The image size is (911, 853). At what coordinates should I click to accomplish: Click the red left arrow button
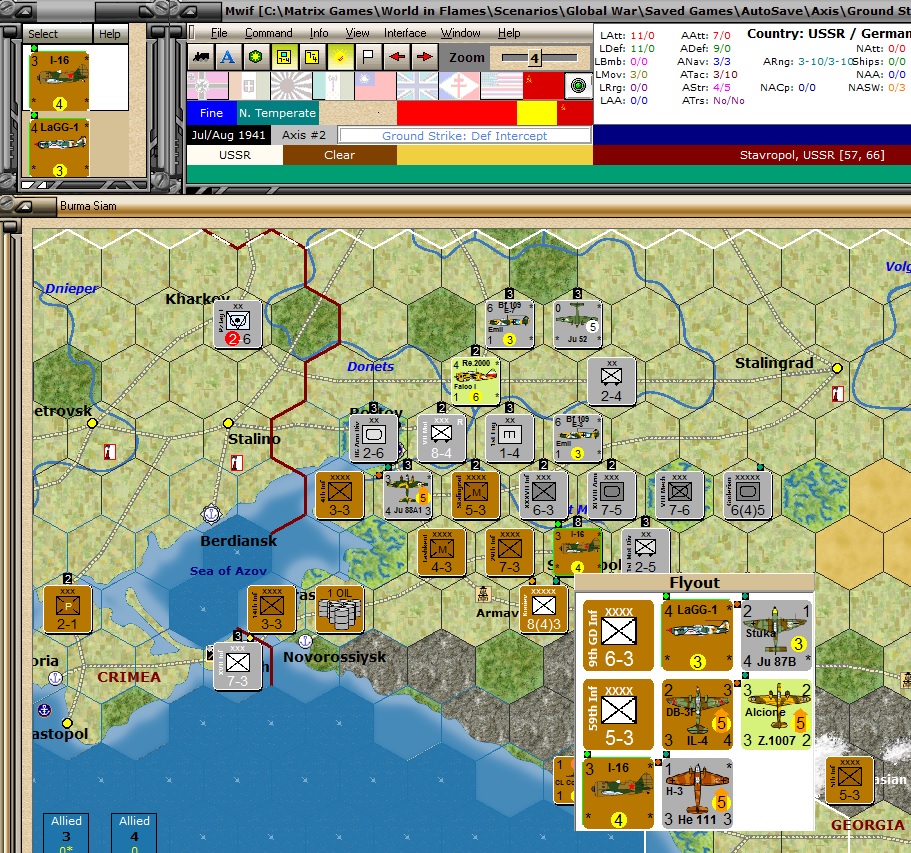click(x=397, y=57)
